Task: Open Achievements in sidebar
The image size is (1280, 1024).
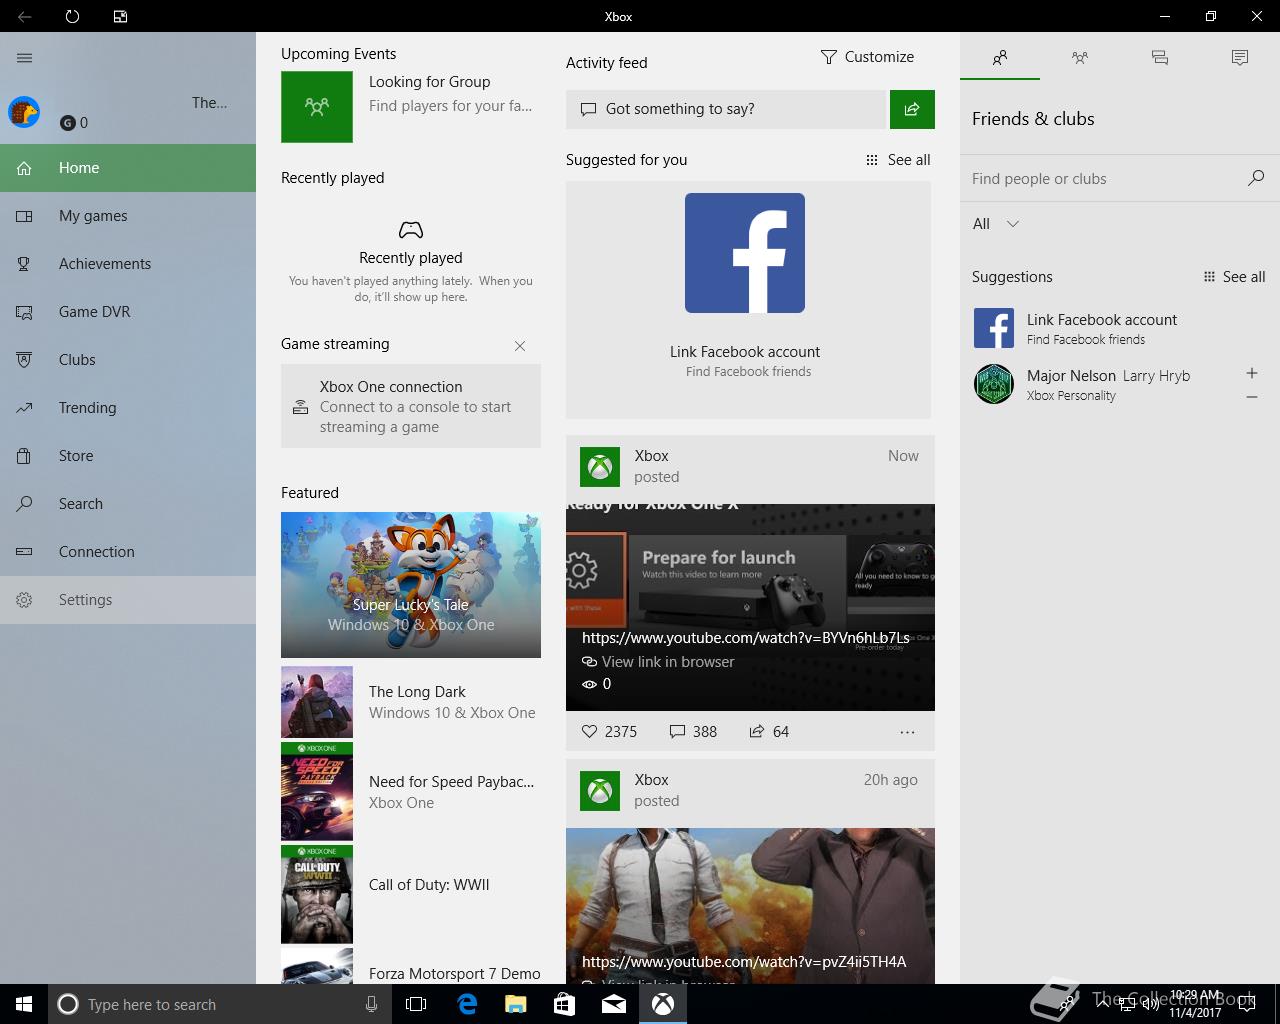Action: [x=128, y=264]
